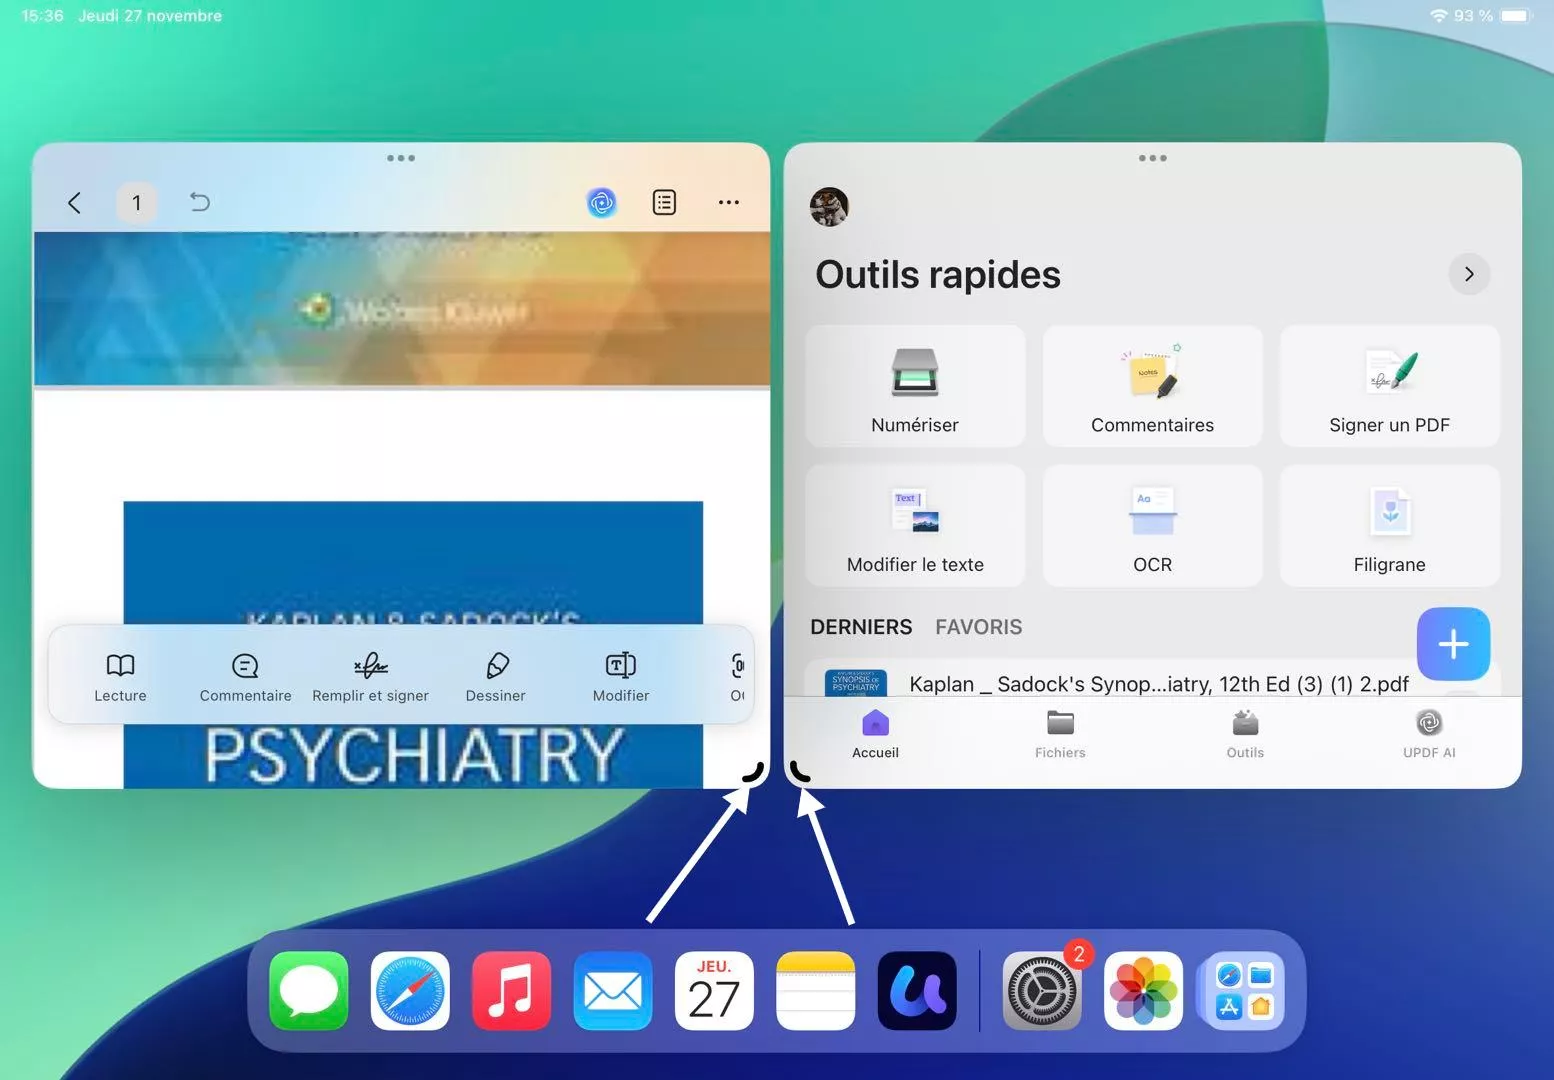1554x1080 pixels.
Task: Open the Notes app in the dock
Action: point(815,991)
